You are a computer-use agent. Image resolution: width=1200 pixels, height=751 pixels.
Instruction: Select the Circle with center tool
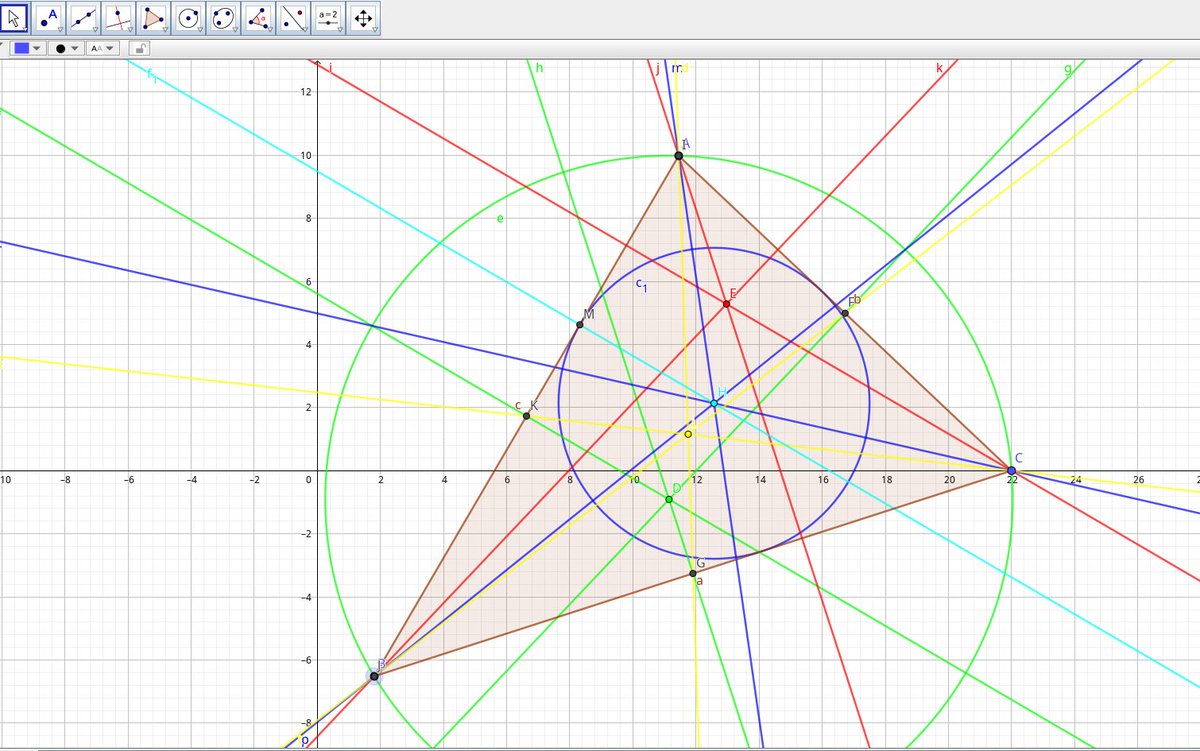188,17
